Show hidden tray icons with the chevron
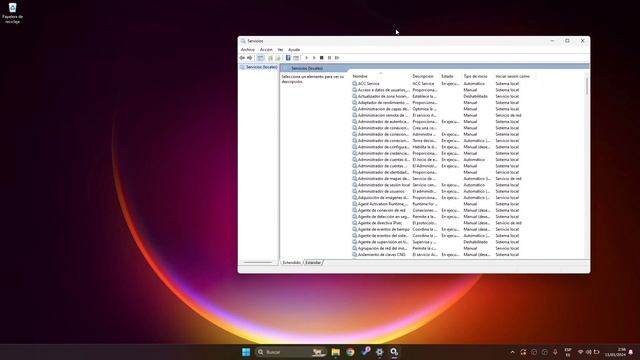 point(513,352)
